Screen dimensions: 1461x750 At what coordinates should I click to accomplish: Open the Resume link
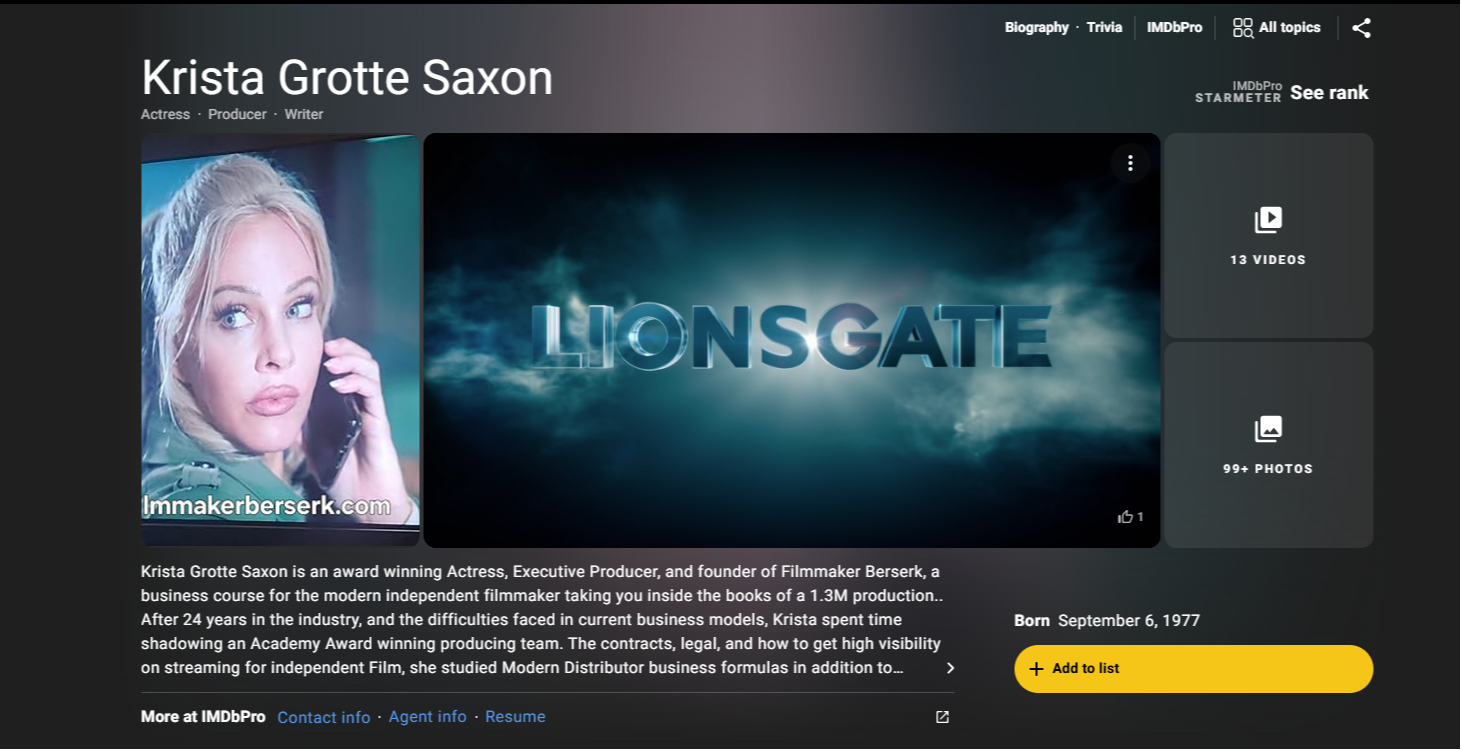(515, 717)
